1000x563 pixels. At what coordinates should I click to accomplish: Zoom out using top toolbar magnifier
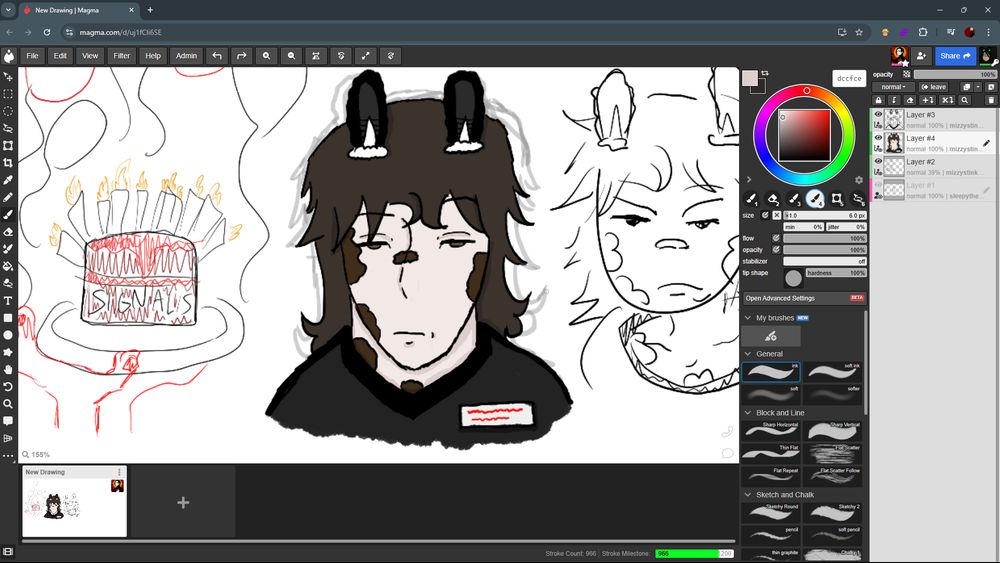point(291,56)
